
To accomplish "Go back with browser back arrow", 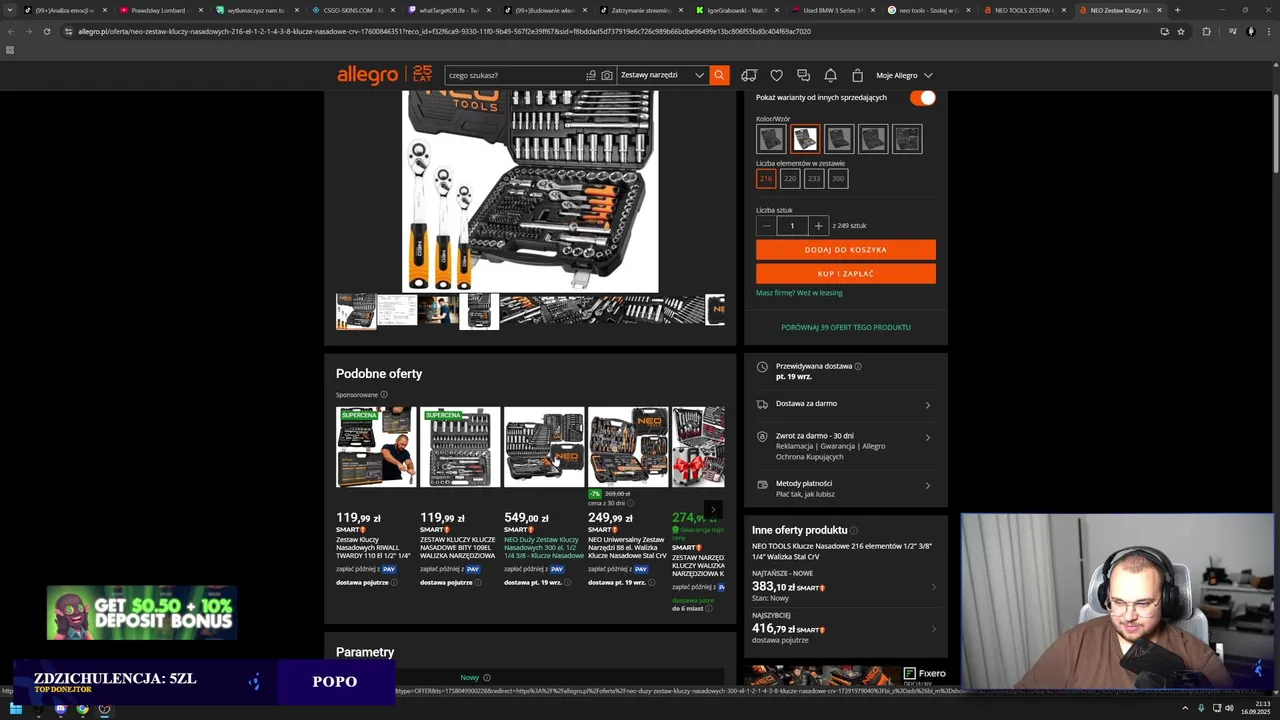I will click(10, 31).
